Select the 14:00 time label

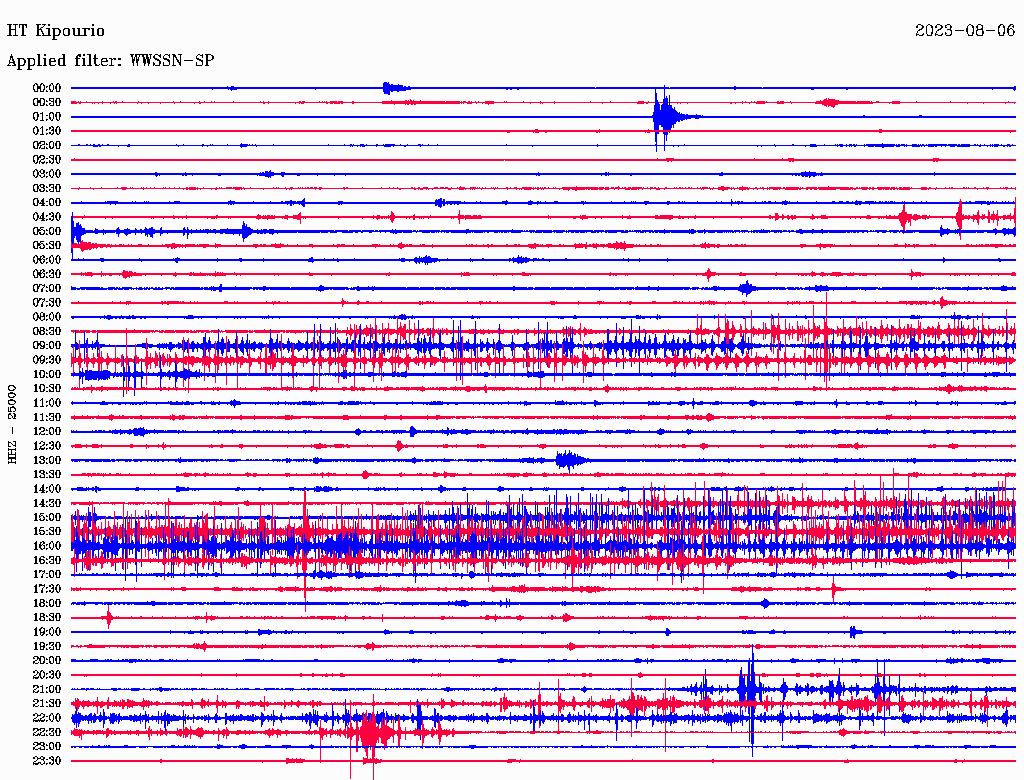point(47,489)
